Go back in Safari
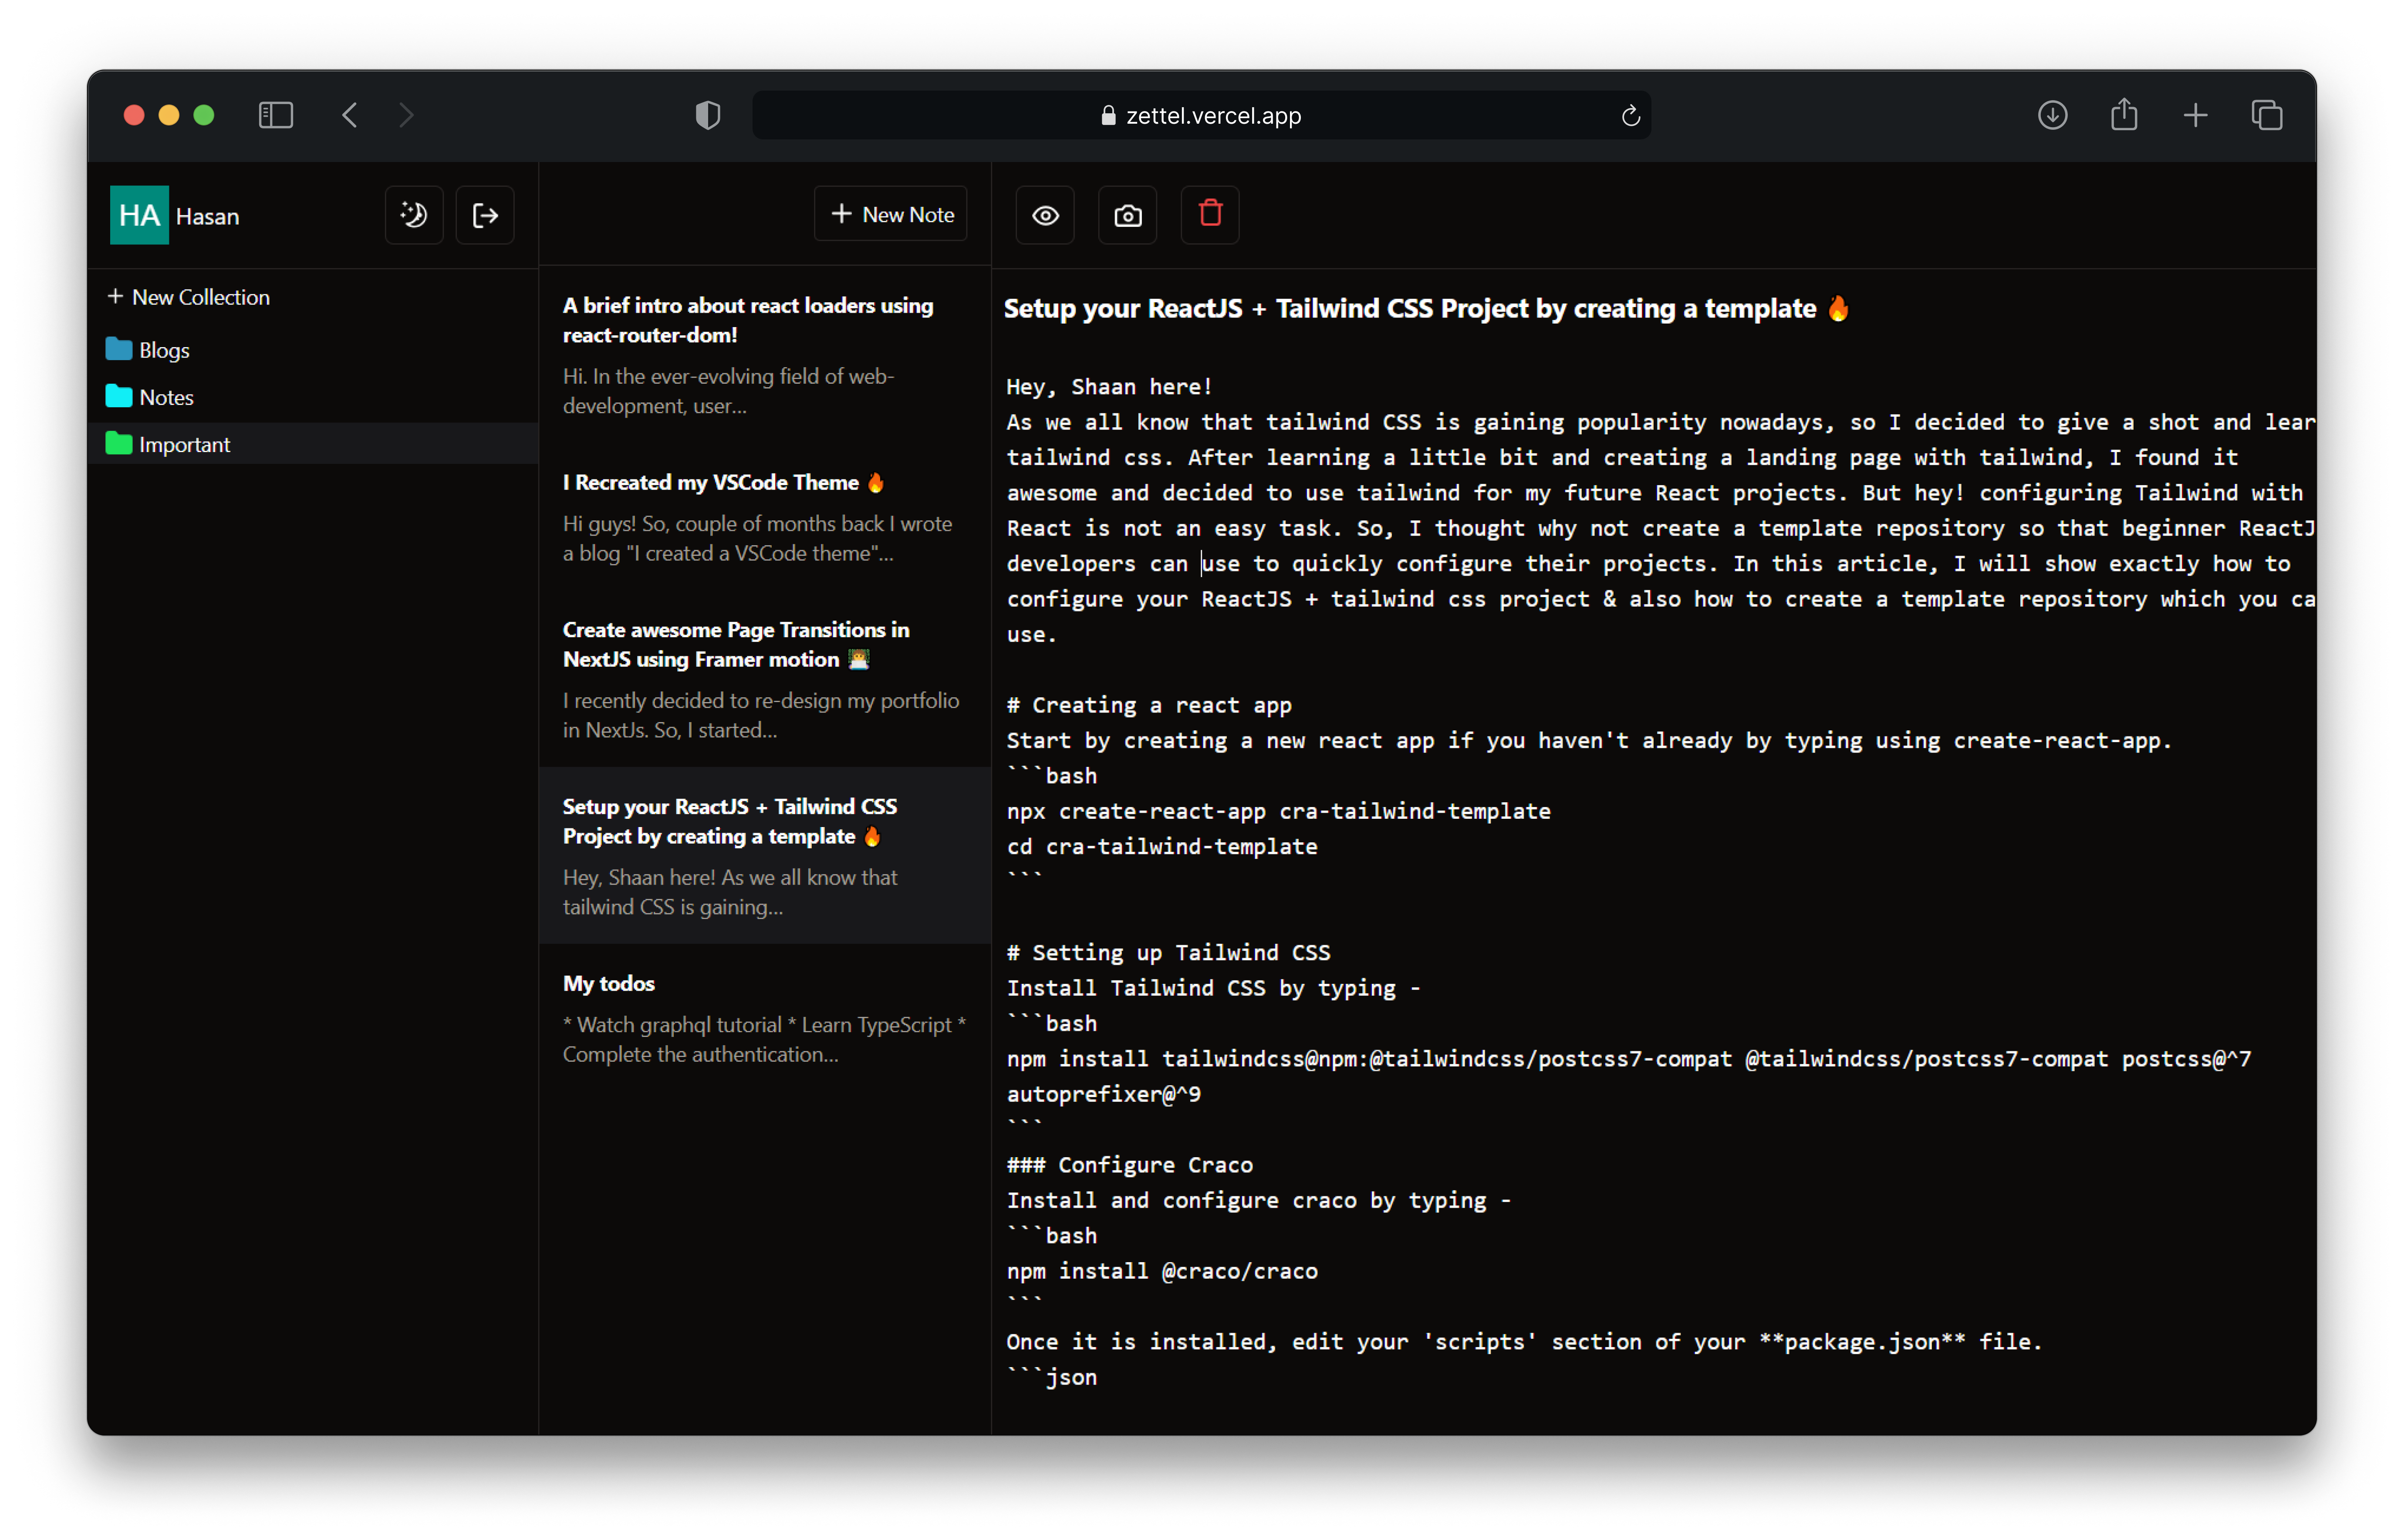The image size is (2404, 1540). pyautogui.click(x=349, y=115)
